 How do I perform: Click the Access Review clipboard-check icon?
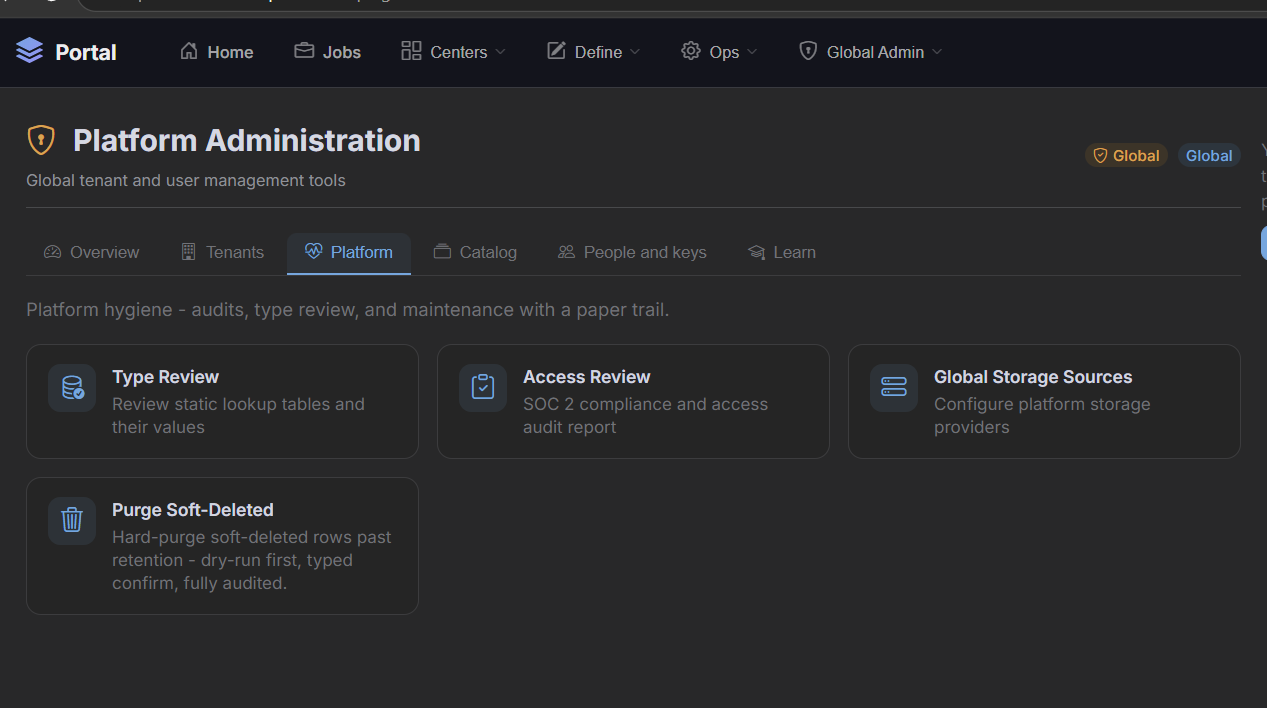click(x=483, y=388)
